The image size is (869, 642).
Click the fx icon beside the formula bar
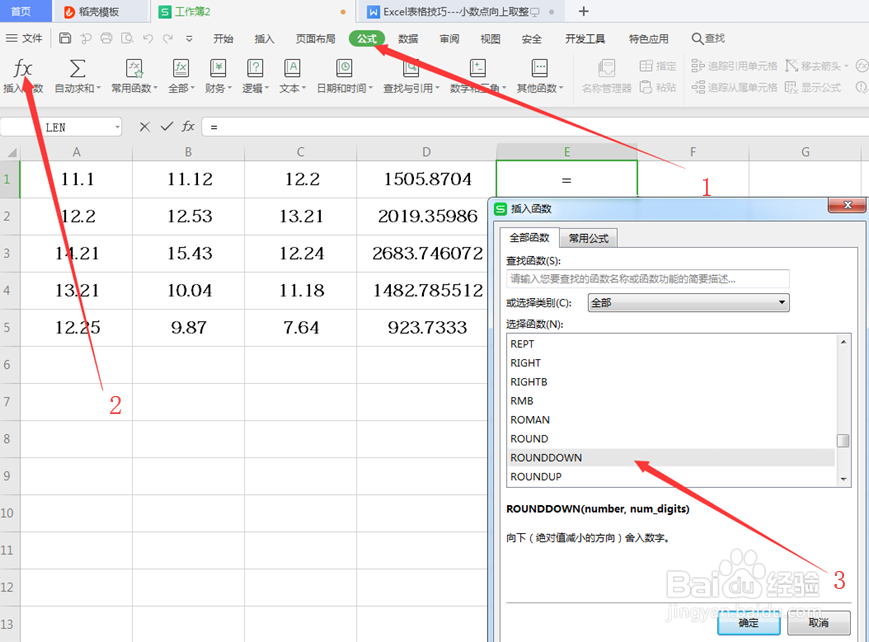pyautogui.click(x=188, y=126)
